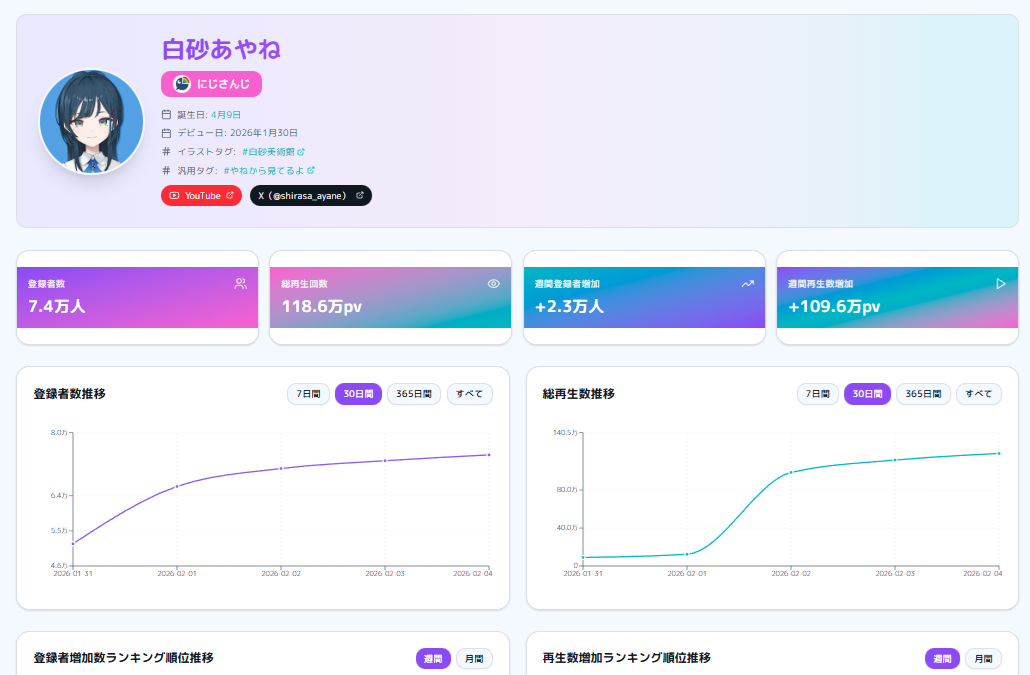Select すべて range on the 総再生数推移 chart
This screenshot has height=675, width=1030.
pos(978,394)
